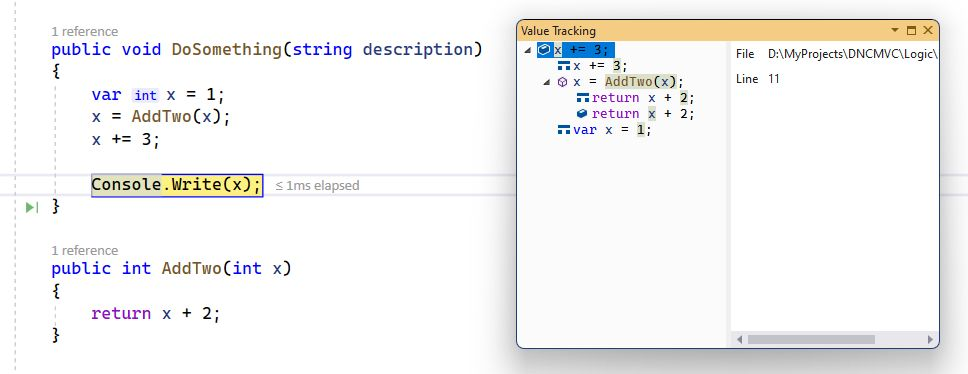The width and height of the screenshot is (968, 374).
Task: Click the icon beside the unselected child 'x += 3;' row
Action: click(x=564, y=66)
